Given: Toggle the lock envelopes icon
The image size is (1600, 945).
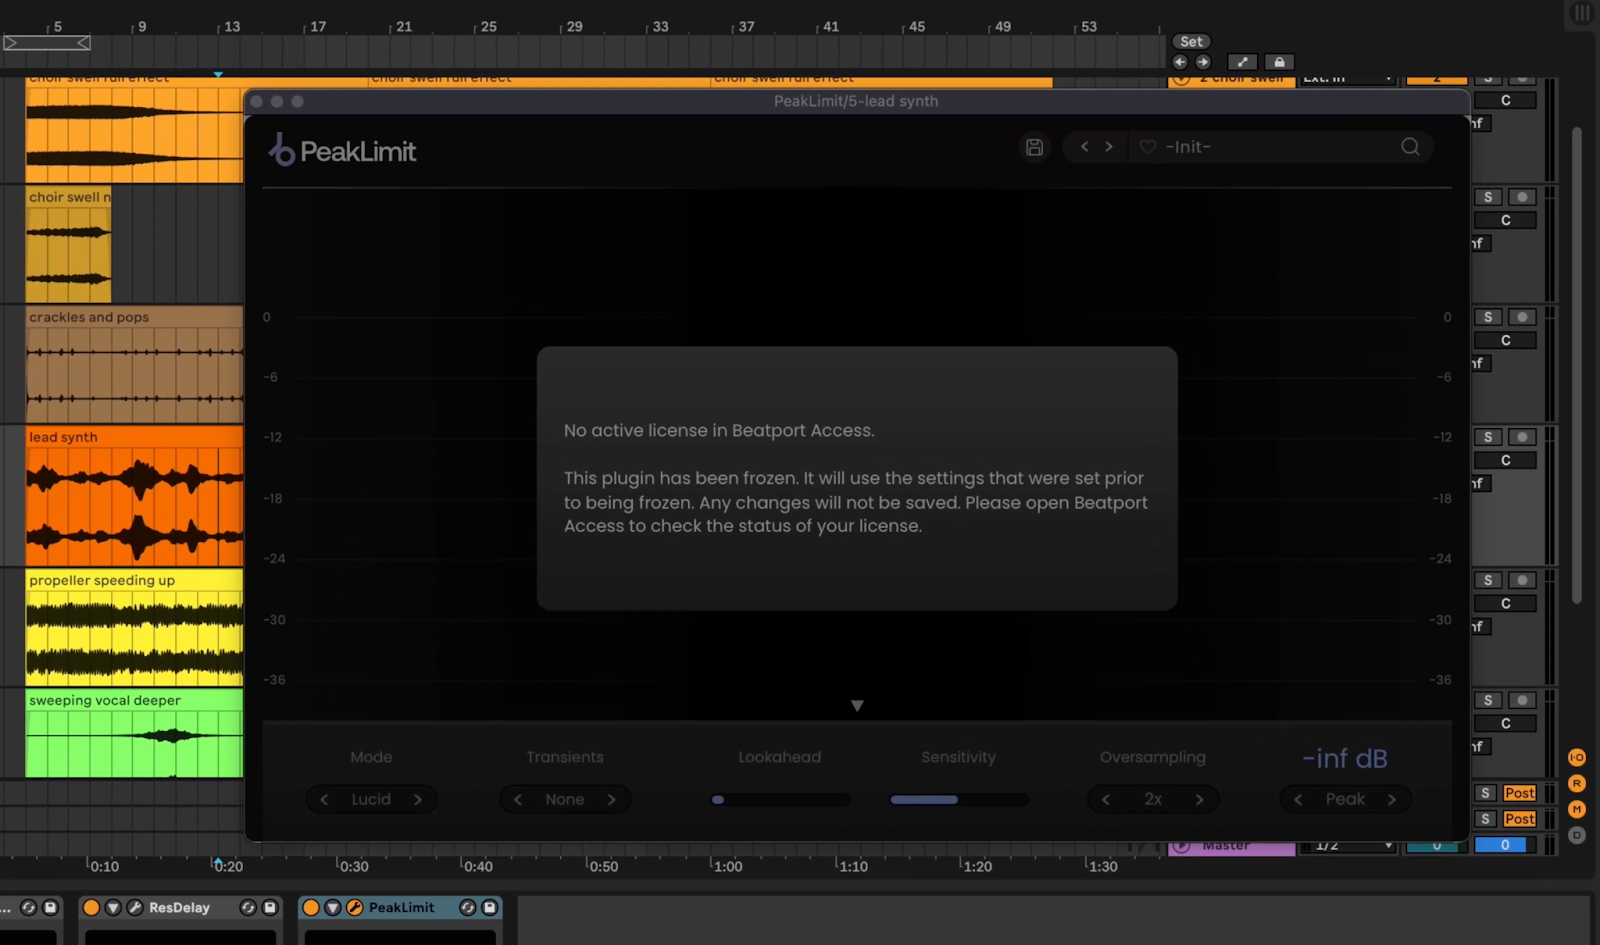Looking at the screenshot, I should [x=1279, y=62].
